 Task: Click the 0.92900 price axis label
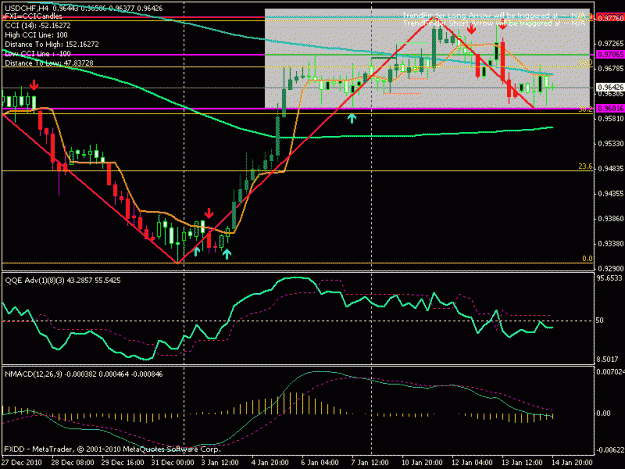tap(611, 269)
